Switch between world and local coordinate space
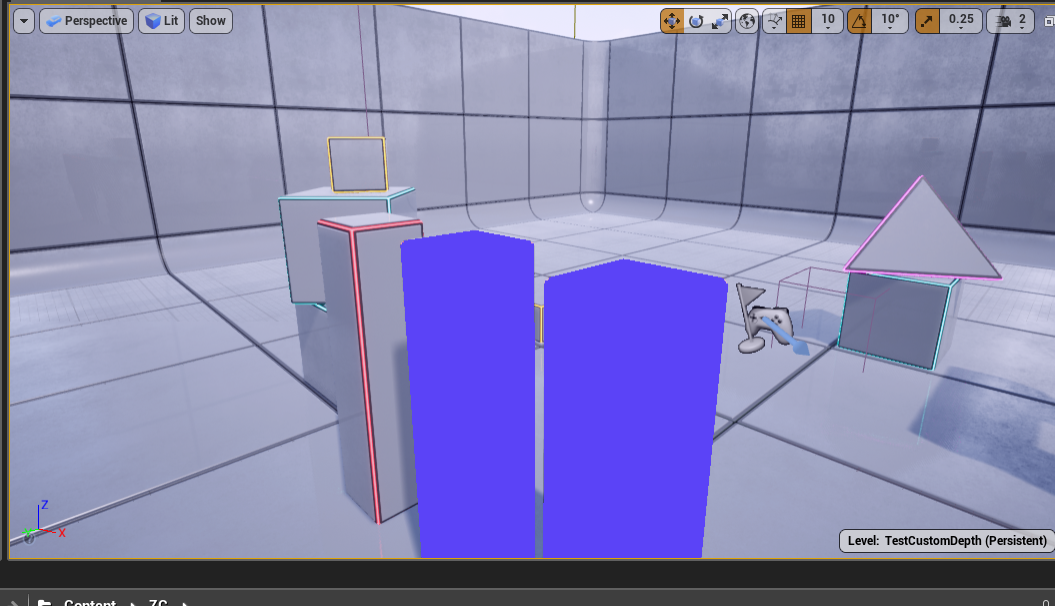Viewport: 1055px width, 606px height. tap(746, 19)
